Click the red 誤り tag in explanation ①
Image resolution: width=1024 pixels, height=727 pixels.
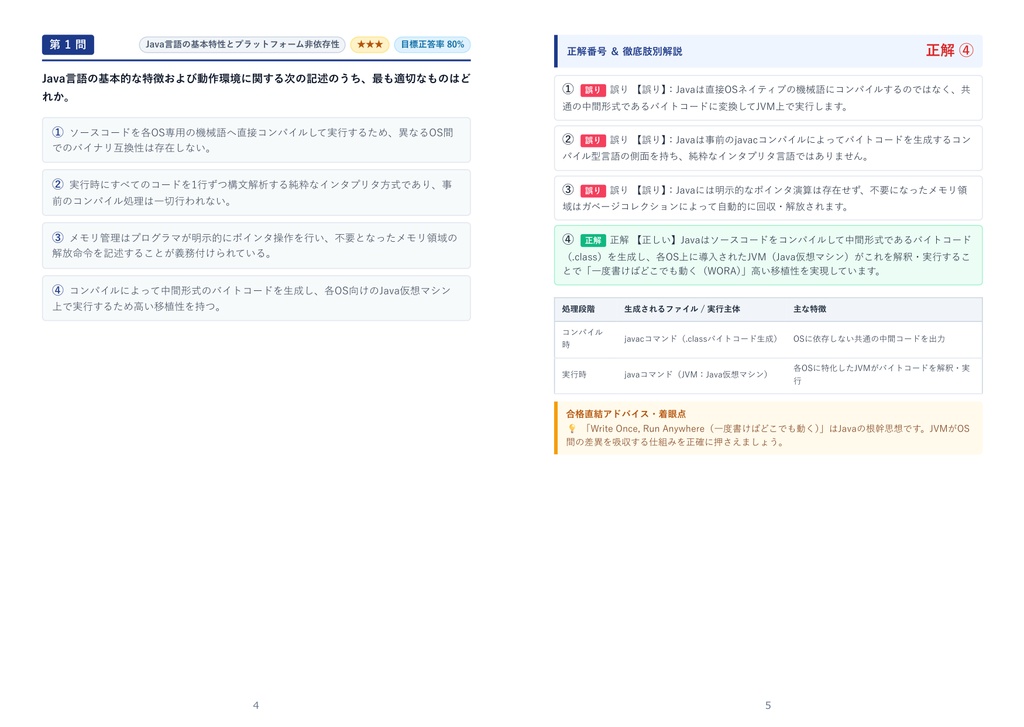[x=593, y=90]
